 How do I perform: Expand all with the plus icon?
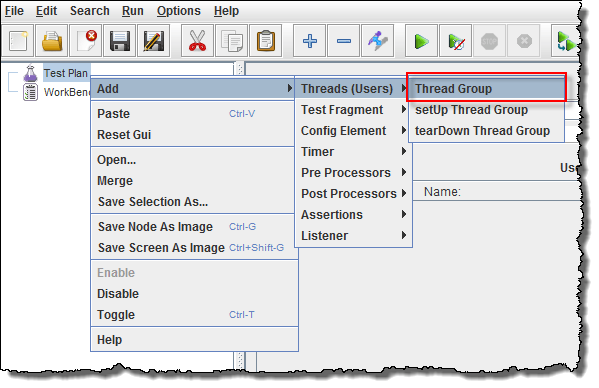click(309, 41)
